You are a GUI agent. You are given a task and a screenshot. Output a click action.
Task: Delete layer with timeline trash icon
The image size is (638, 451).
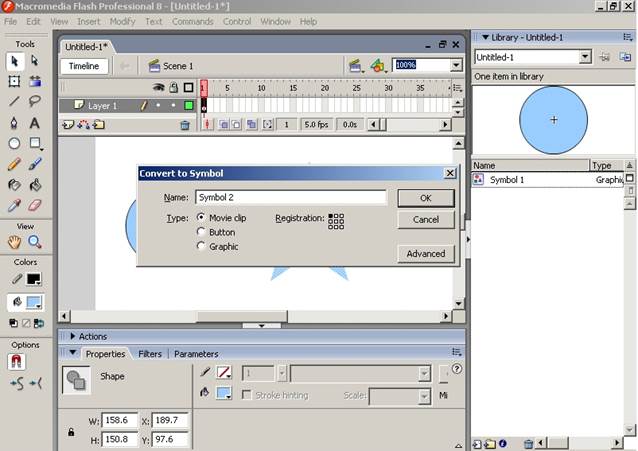[185, 125]
